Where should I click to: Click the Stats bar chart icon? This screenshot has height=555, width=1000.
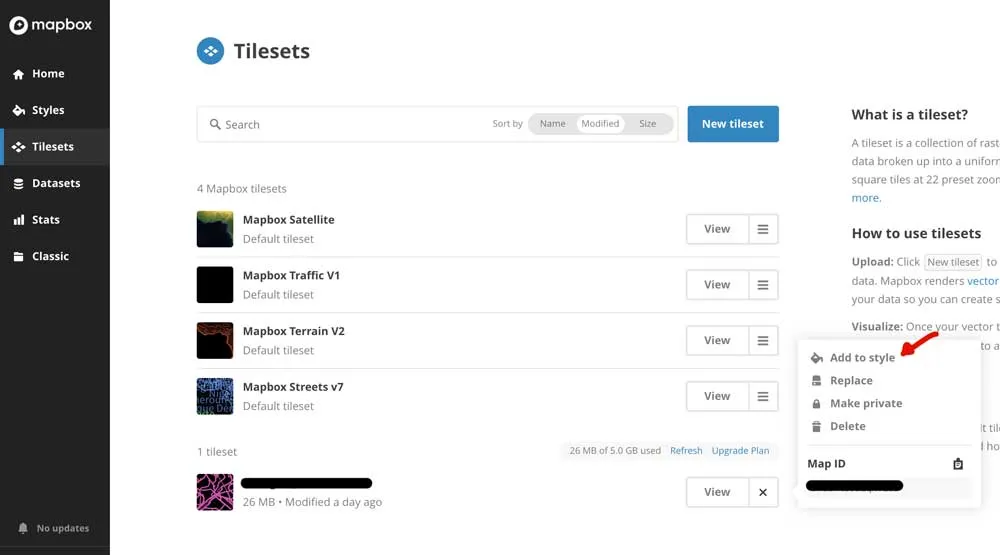18,220
